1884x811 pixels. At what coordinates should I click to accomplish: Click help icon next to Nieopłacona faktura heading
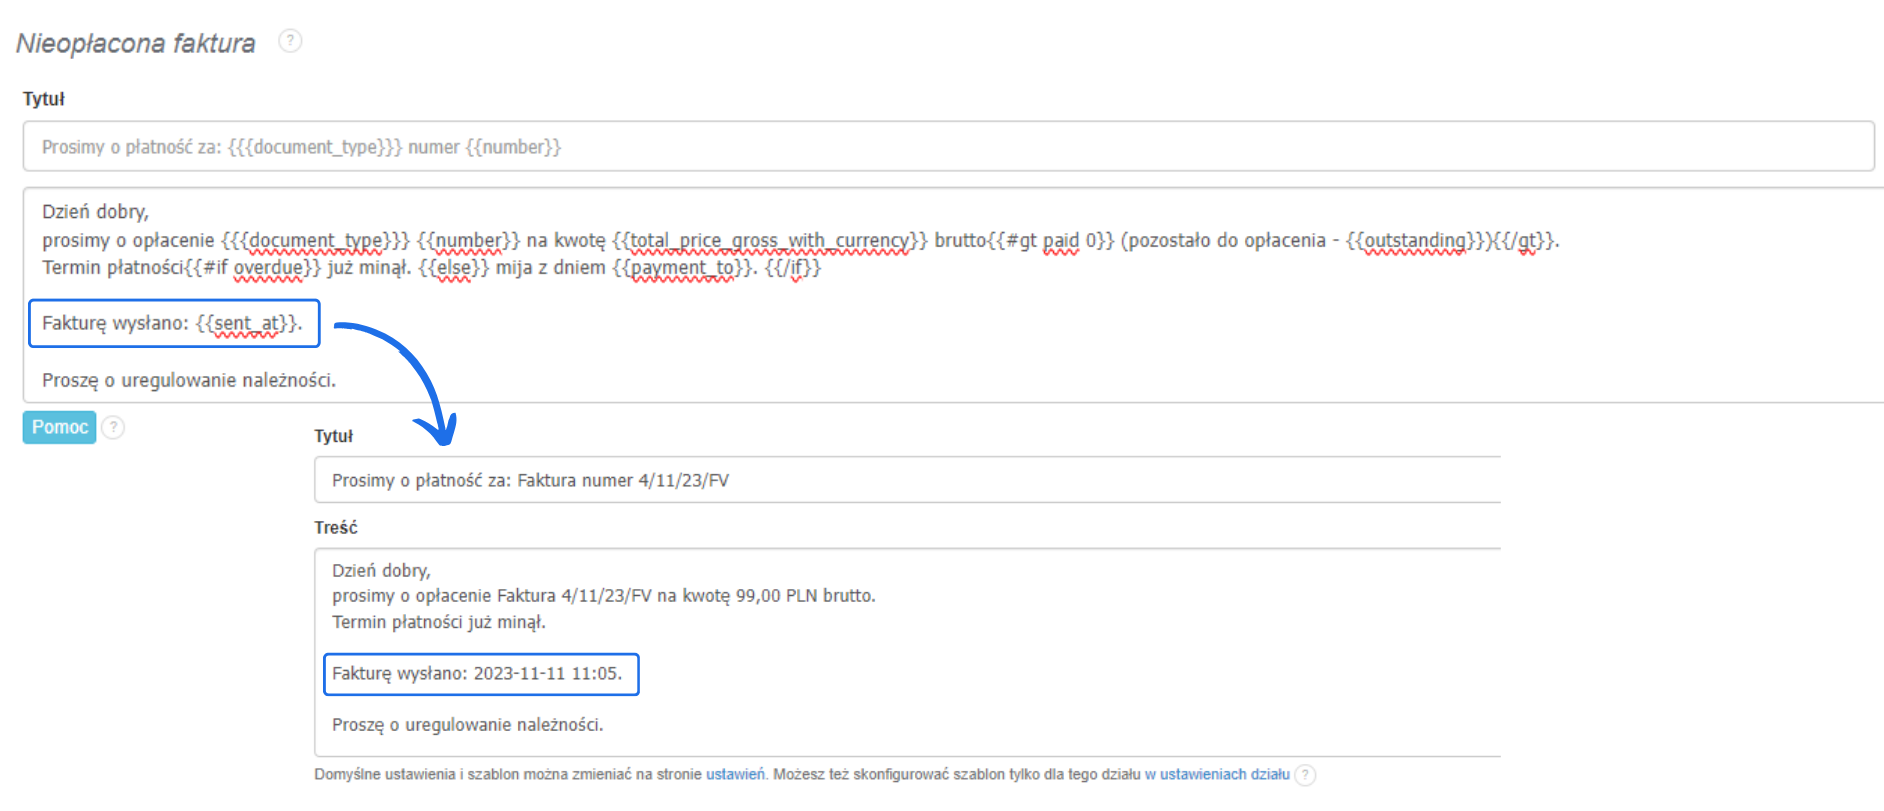click(290, 41)
